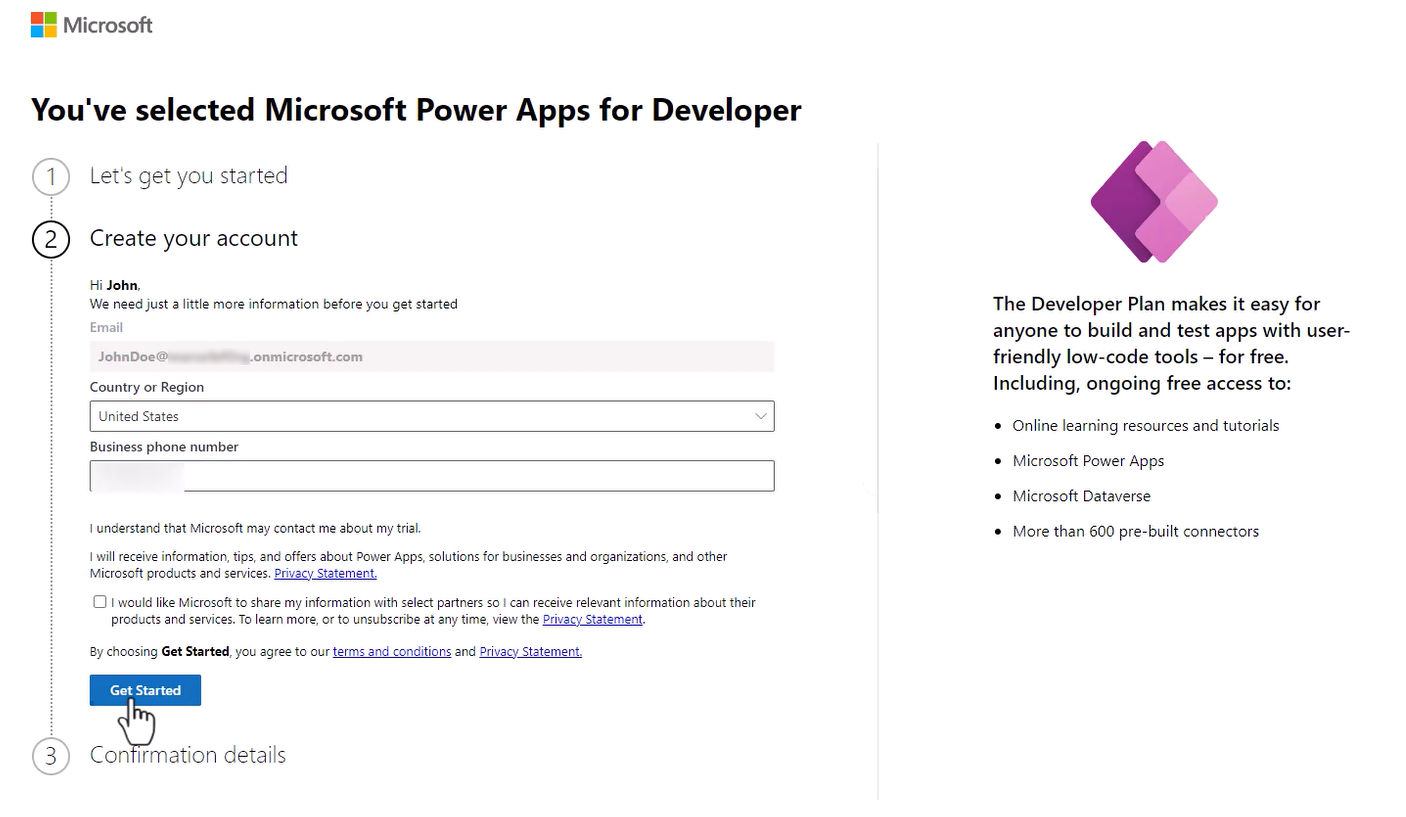
Task: Click the step 3 circle icon
Action: pyautogui.click(x=50, y=756)
